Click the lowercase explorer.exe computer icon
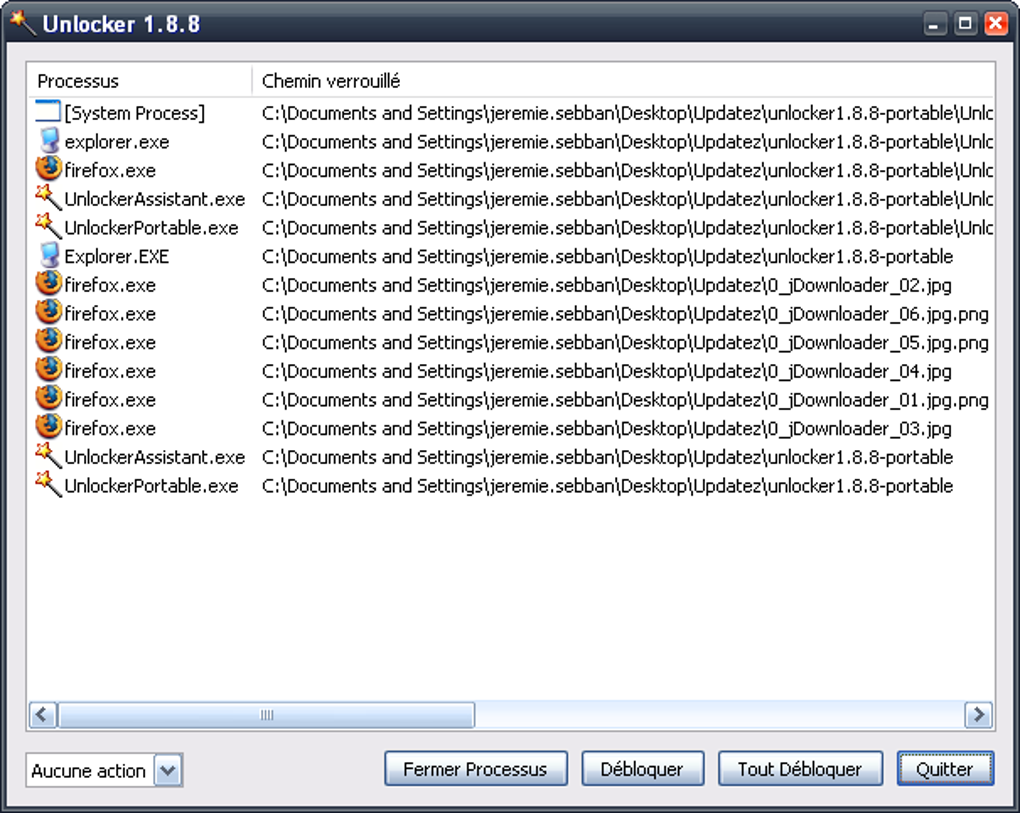Image resolution: width=1020 pixels, height=813 pixels. (49, 141)
